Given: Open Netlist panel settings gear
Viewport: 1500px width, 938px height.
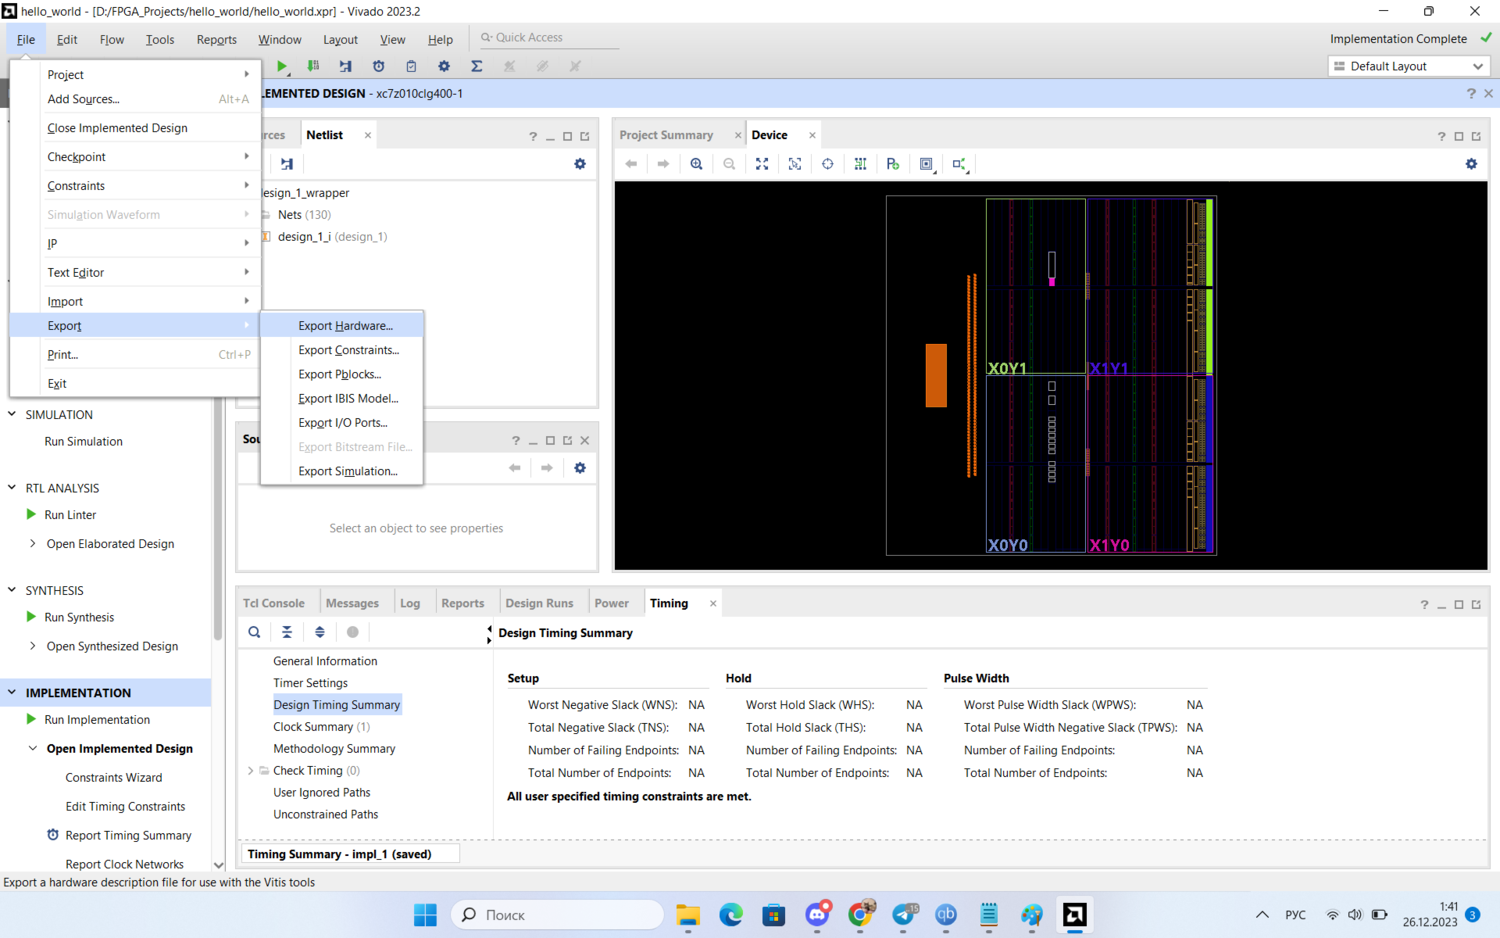Looking at the screenshot, I should tap(580, 164).
